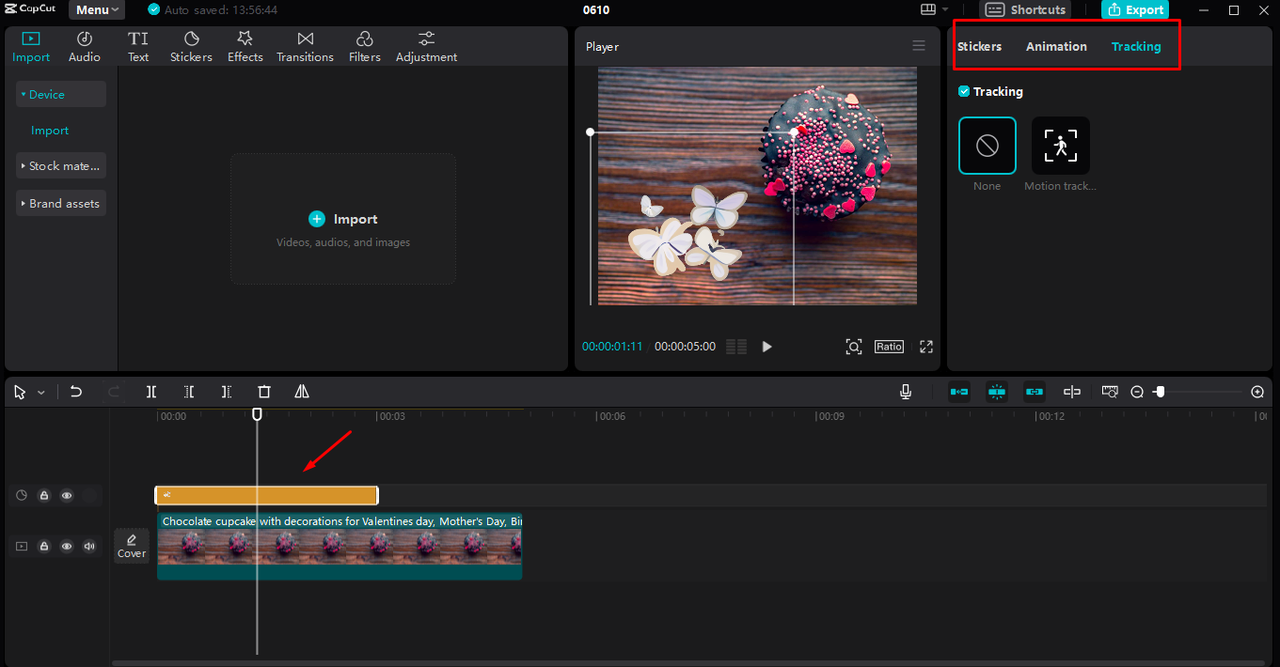Select the None tracking option

[x=987, y=146]
